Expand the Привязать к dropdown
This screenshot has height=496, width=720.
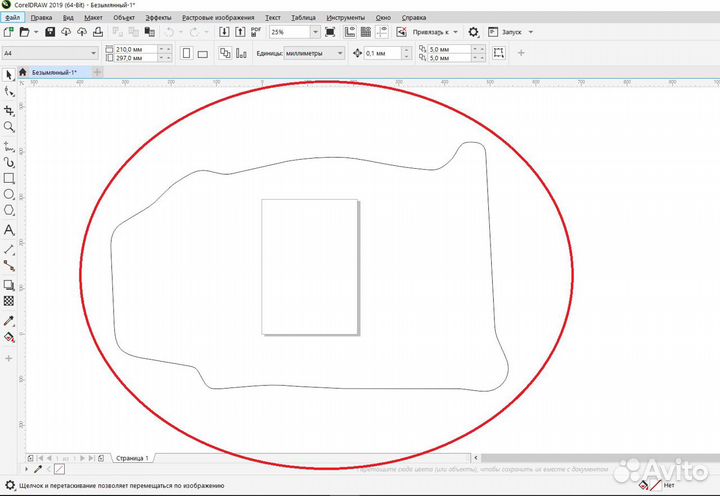[456, 32]
